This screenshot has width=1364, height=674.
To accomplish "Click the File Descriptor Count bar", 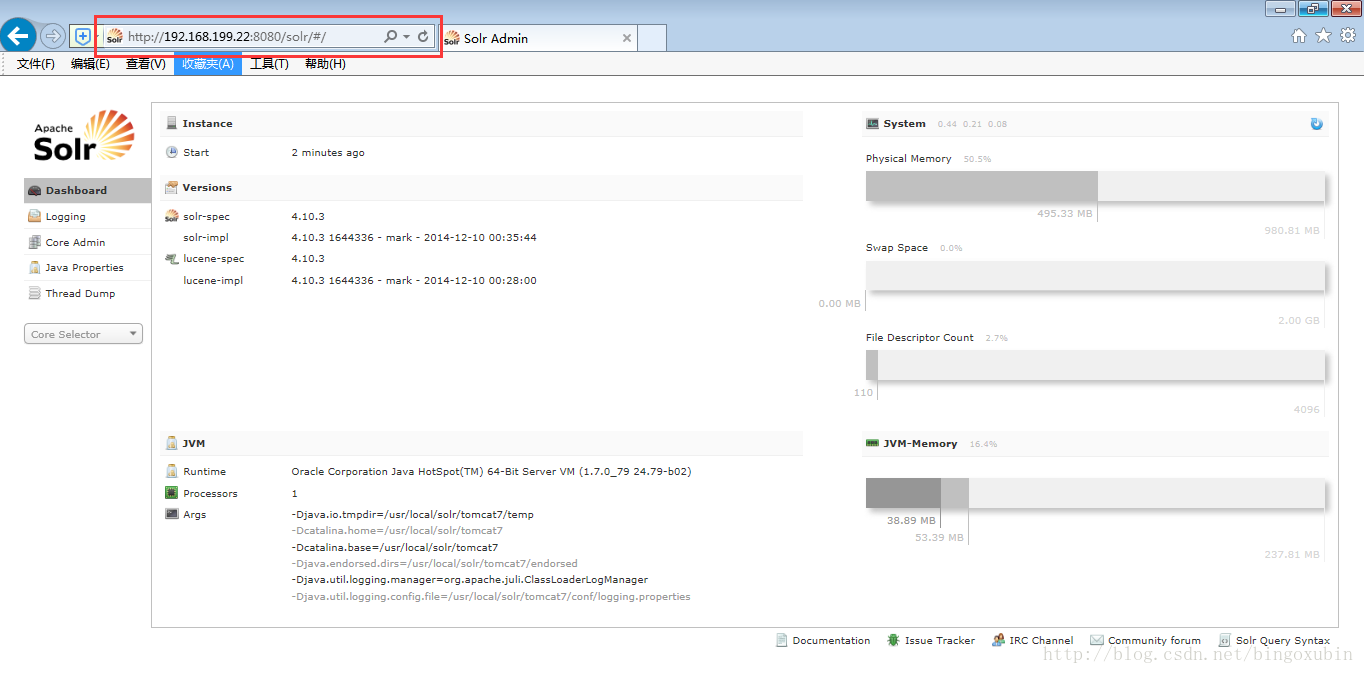I will [1095, 366].
